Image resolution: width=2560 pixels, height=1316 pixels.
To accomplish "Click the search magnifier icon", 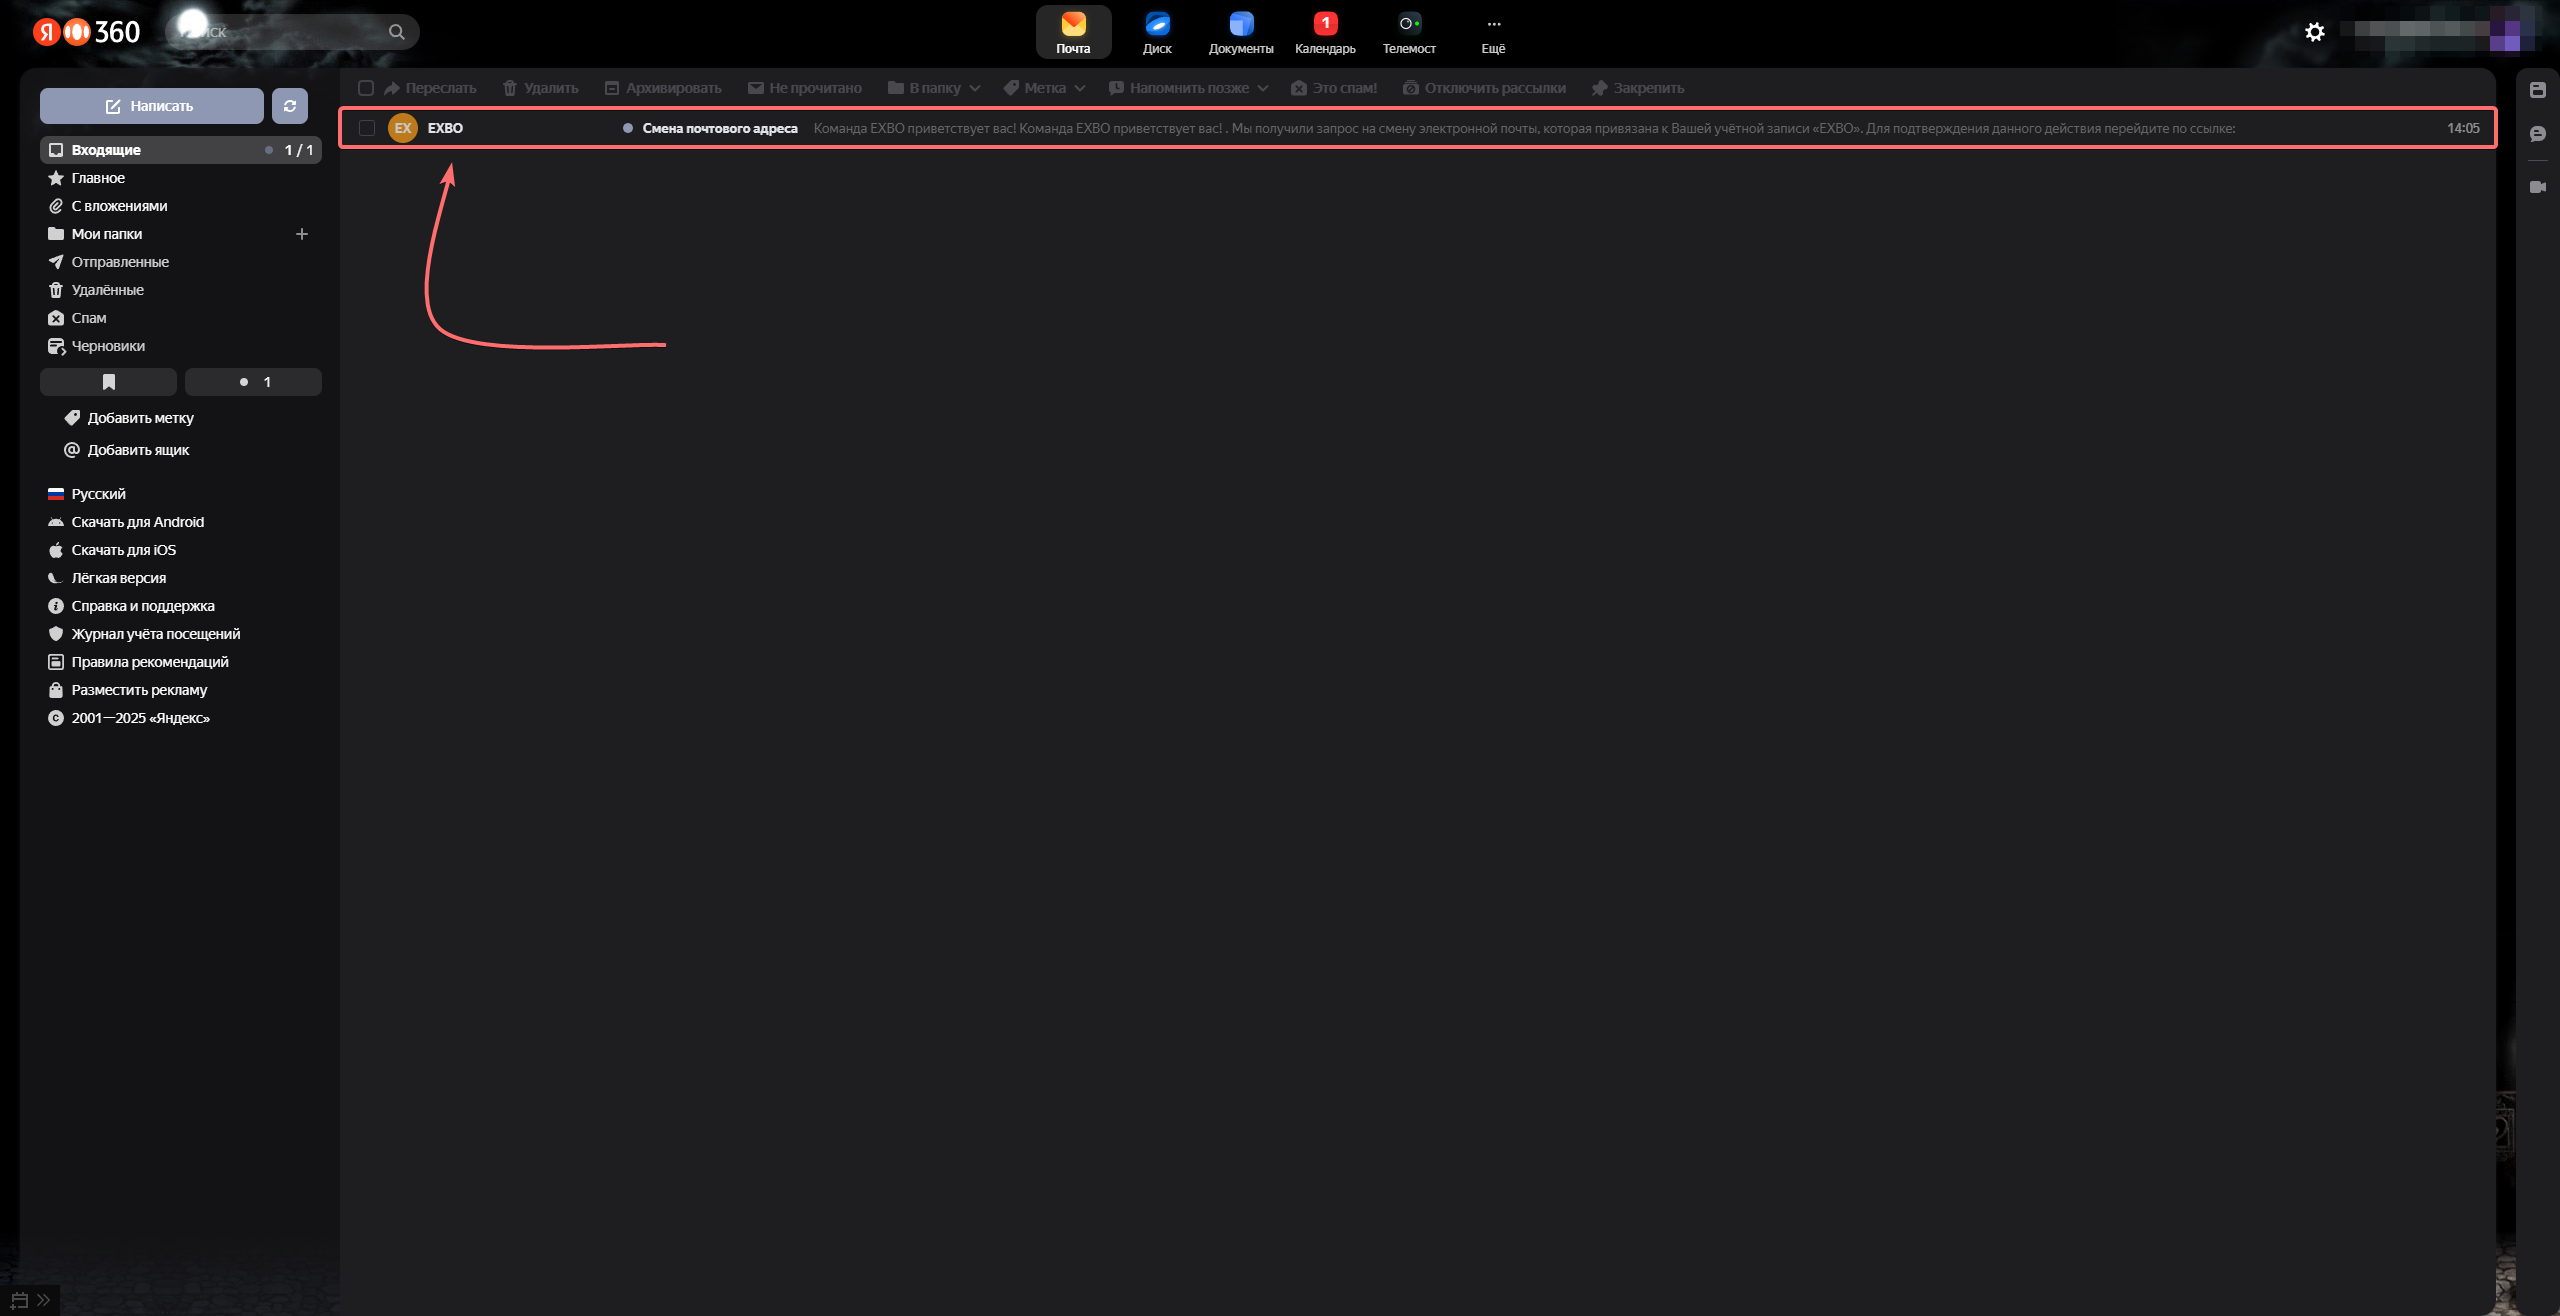I will pyautogui.click(x=397, y=32).
